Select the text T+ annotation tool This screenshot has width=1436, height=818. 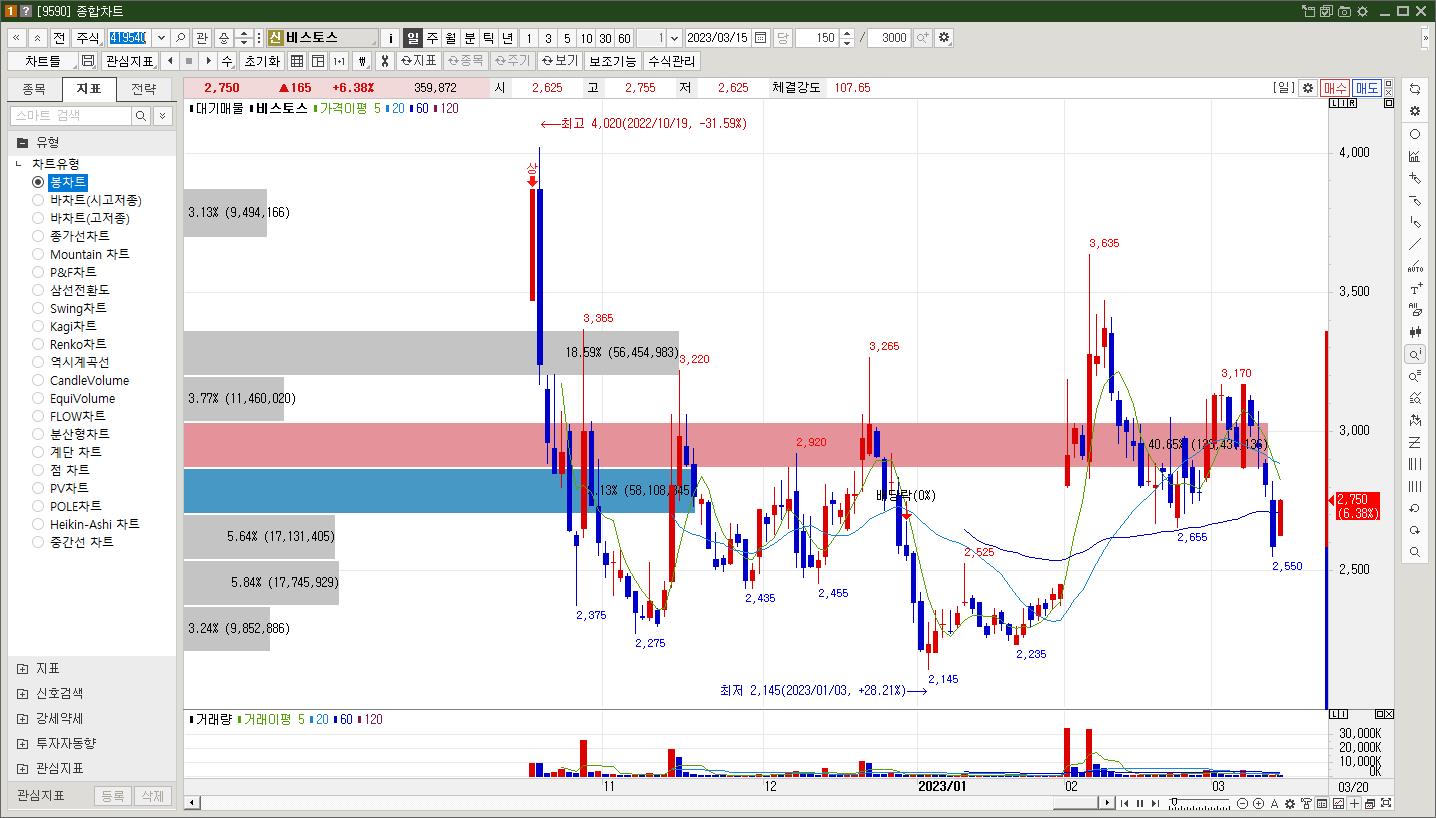point(1415,289)
